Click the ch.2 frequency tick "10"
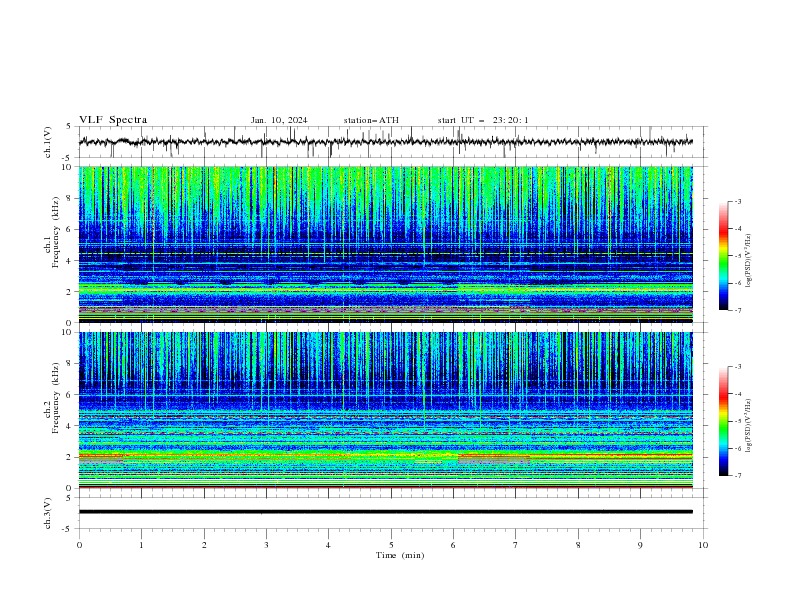This screenshot has width=792, height=612. click(68, 332)
